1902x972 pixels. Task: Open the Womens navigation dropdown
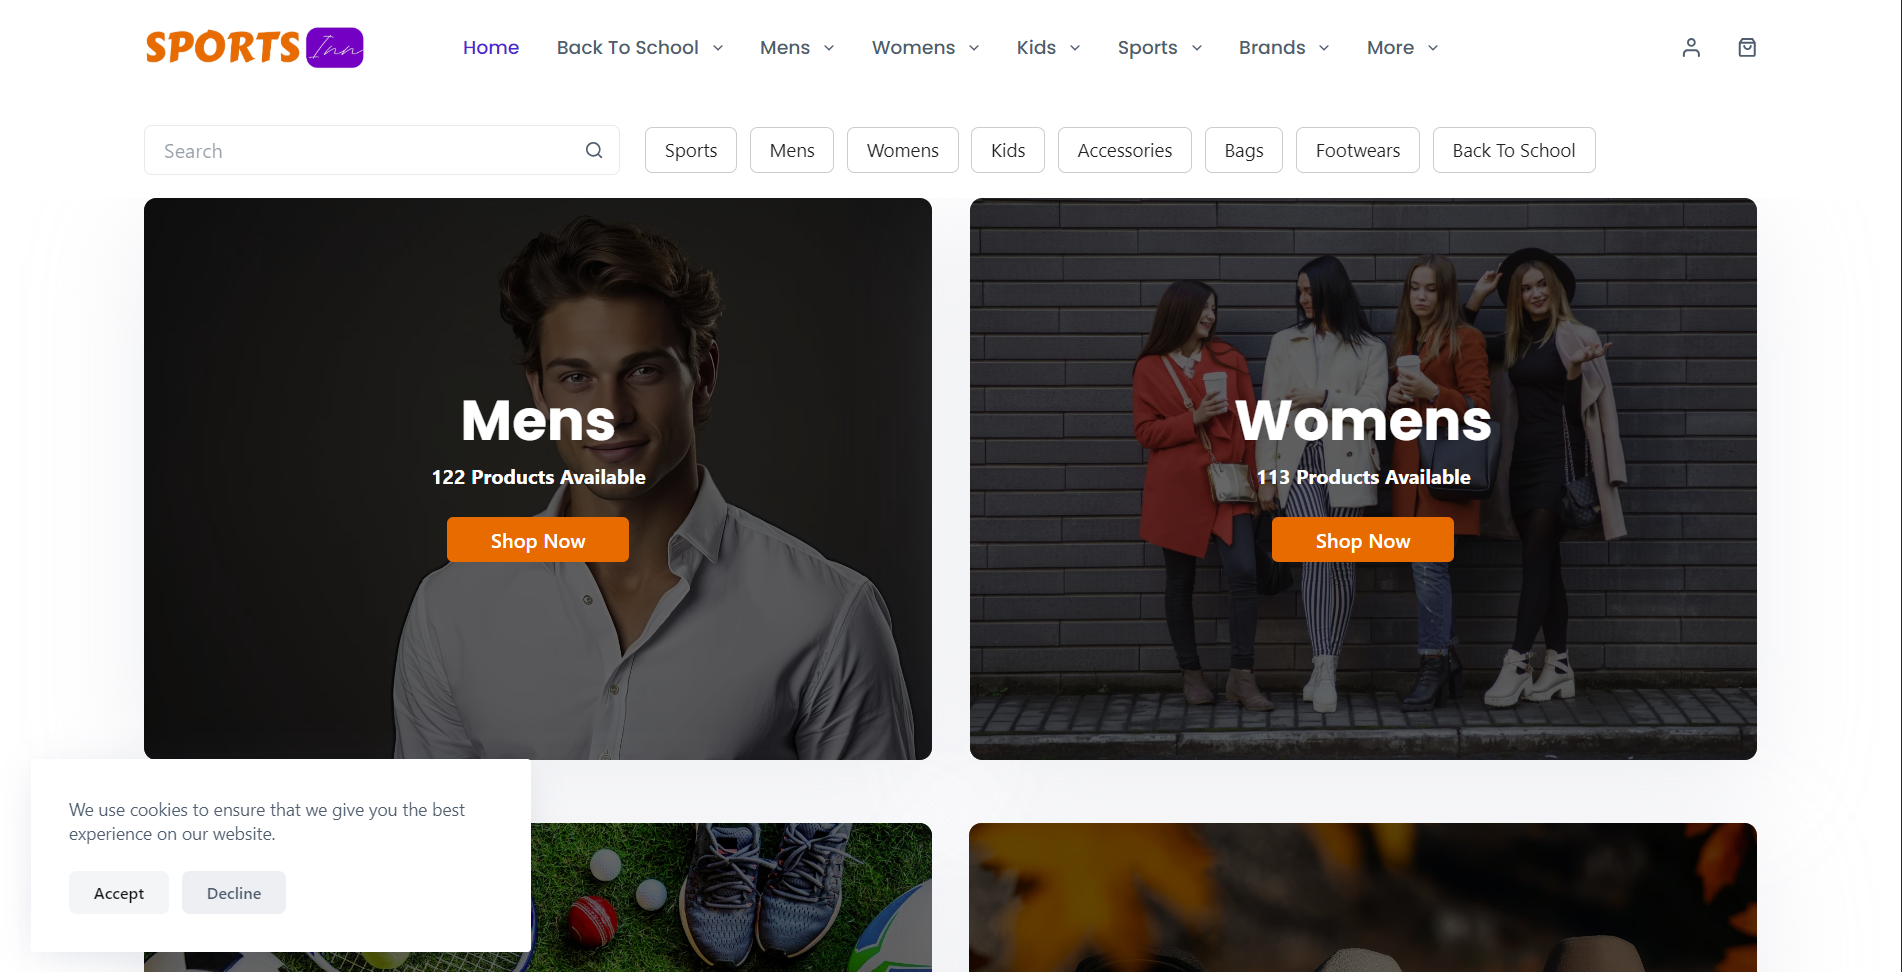(925, 48)
